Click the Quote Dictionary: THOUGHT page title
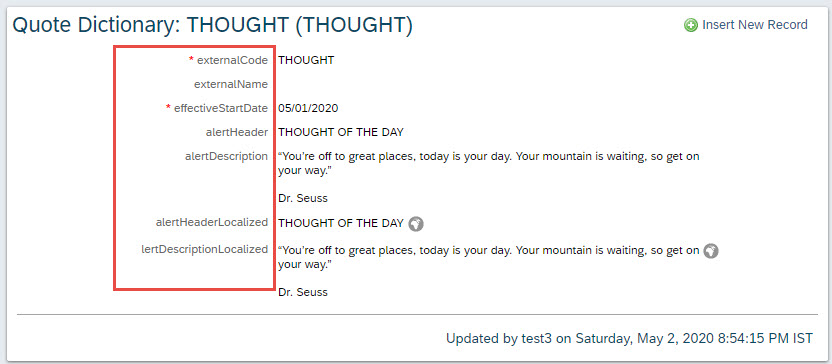Viewport: 832px width, 364px height. (212, 25)
